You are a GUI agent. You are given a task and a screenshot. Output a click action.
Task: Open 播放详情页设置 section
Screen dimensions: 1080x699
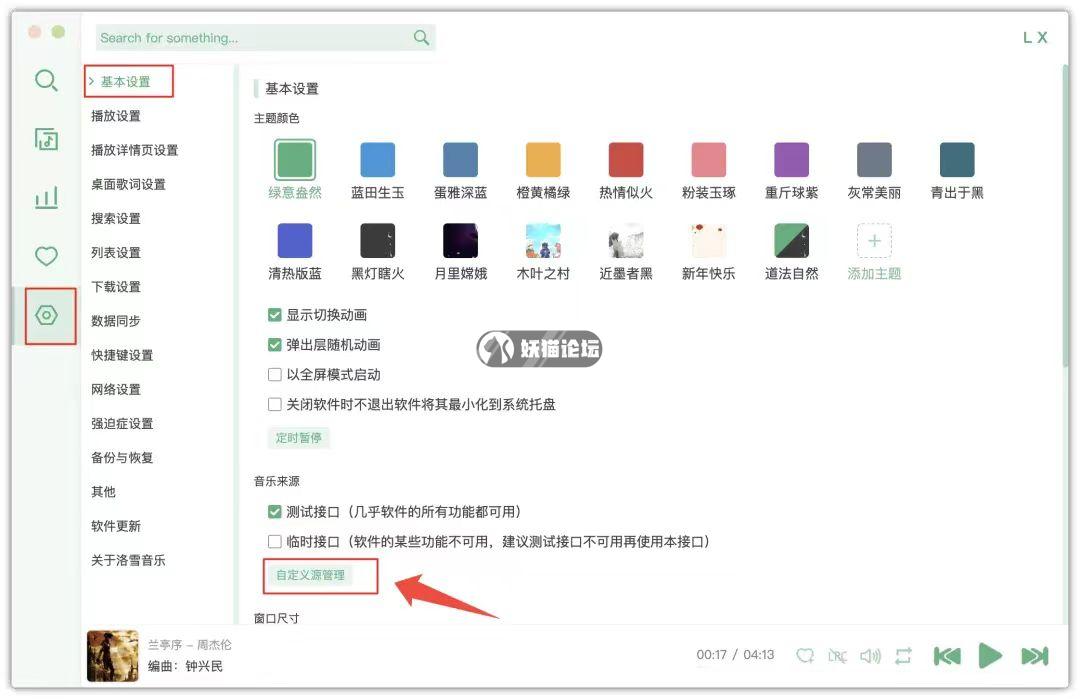134,150
